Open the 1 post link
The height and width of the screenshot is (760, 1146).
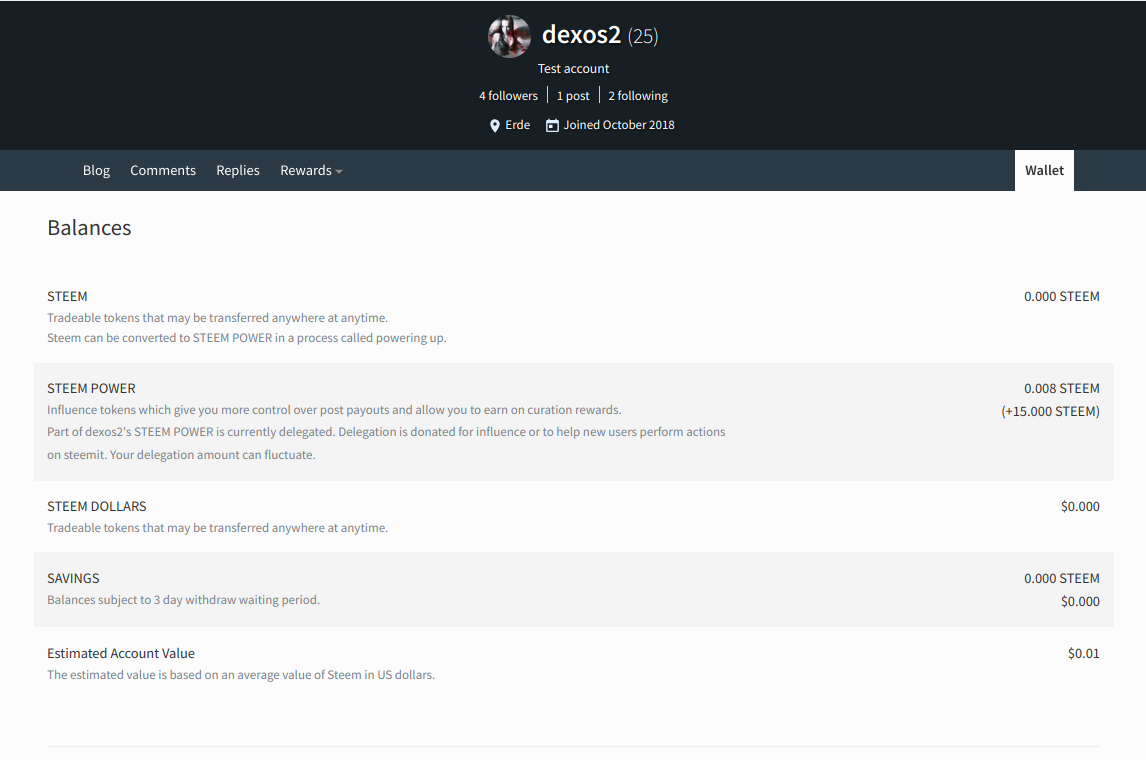click(x=573, y=96)
